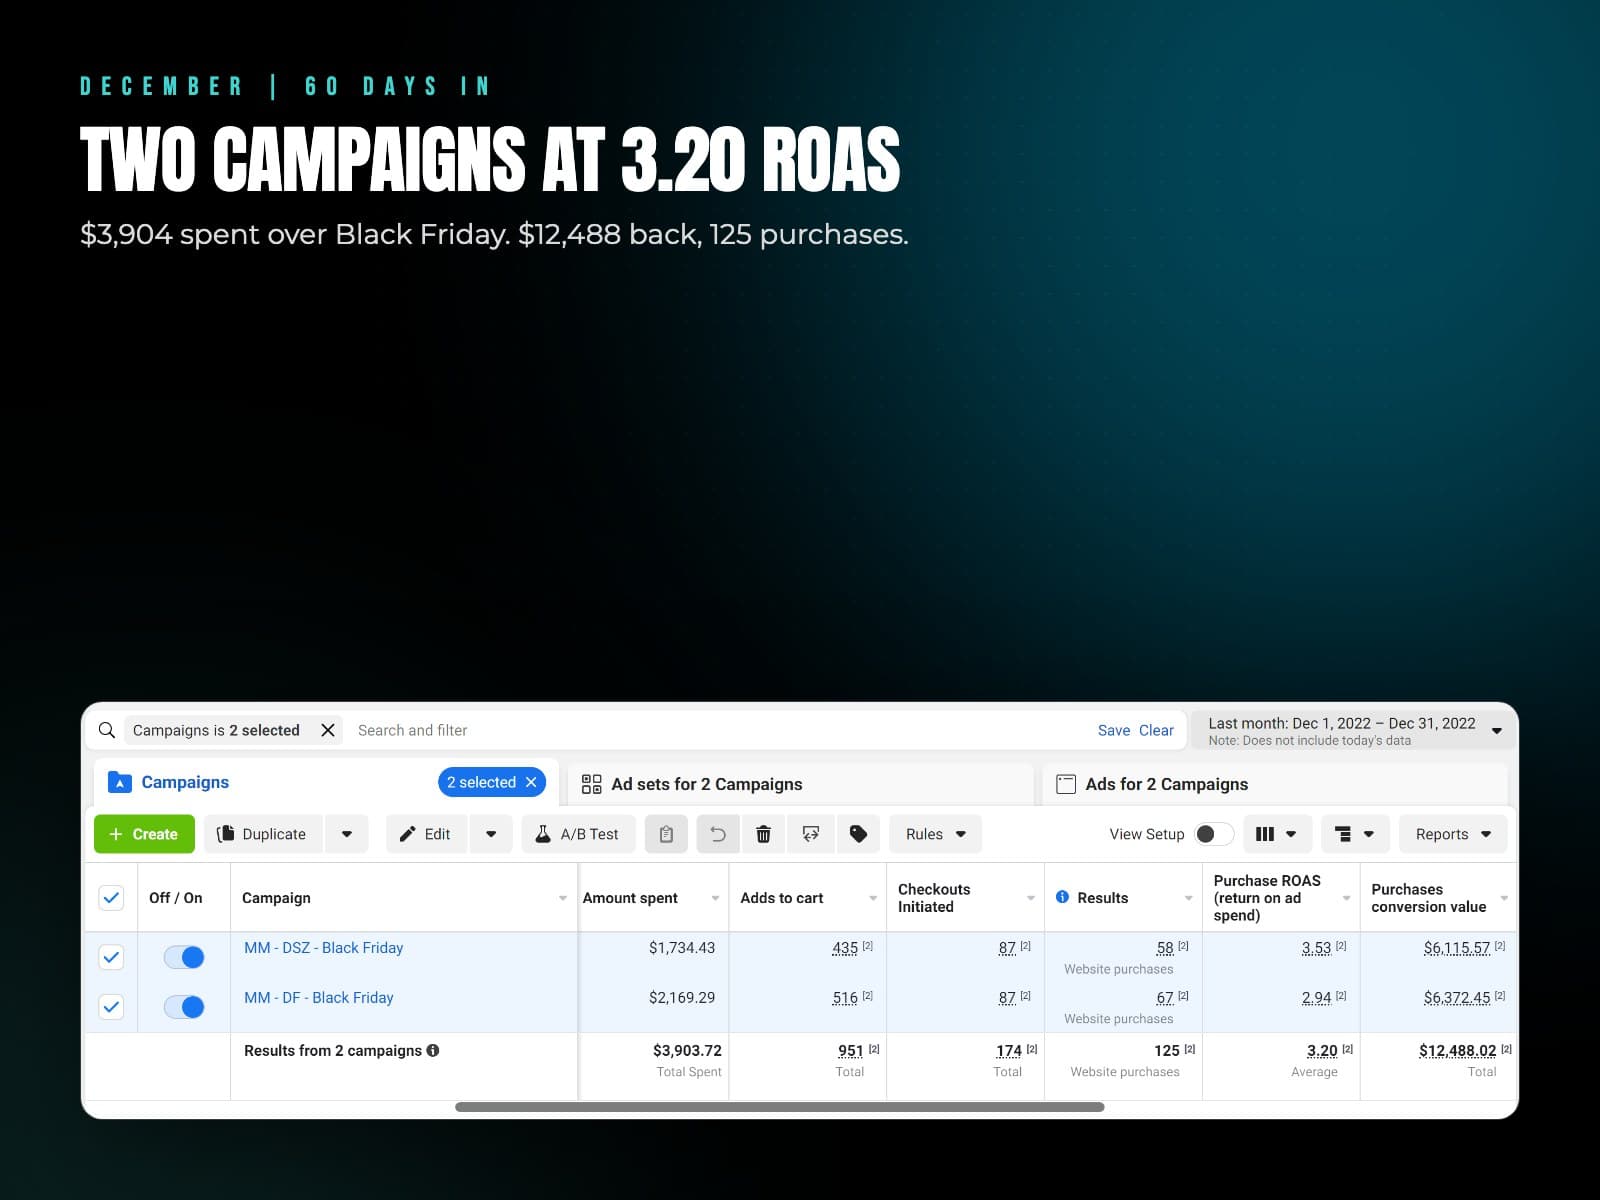Click the green Create button
Image resolution: width=1600 pixels, height=1200 pixels.
click(x=144, y=834)
